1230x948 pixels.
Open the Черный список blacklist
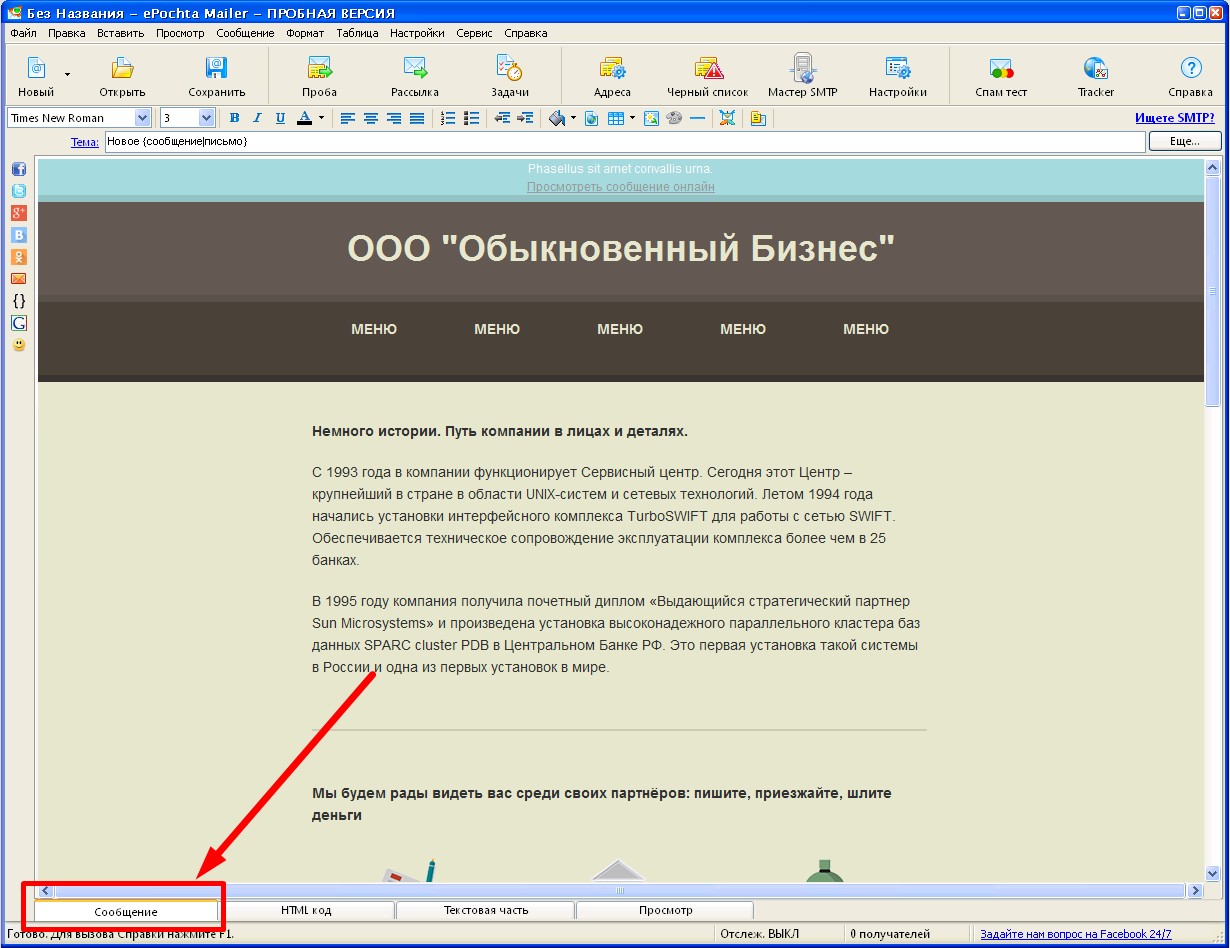[708, 76]
